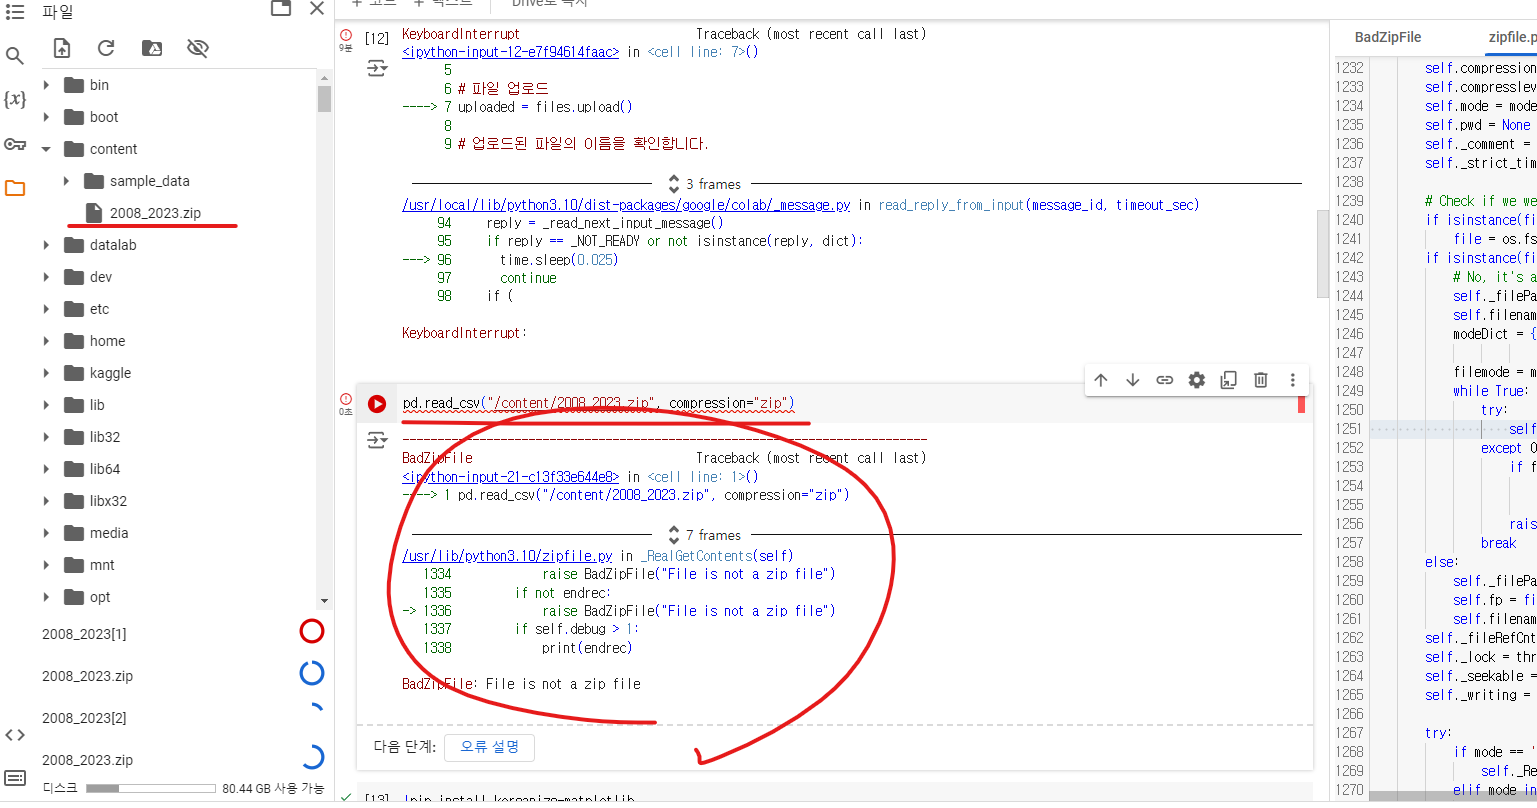Open the variables {x} inspector icon

(15, 99)
